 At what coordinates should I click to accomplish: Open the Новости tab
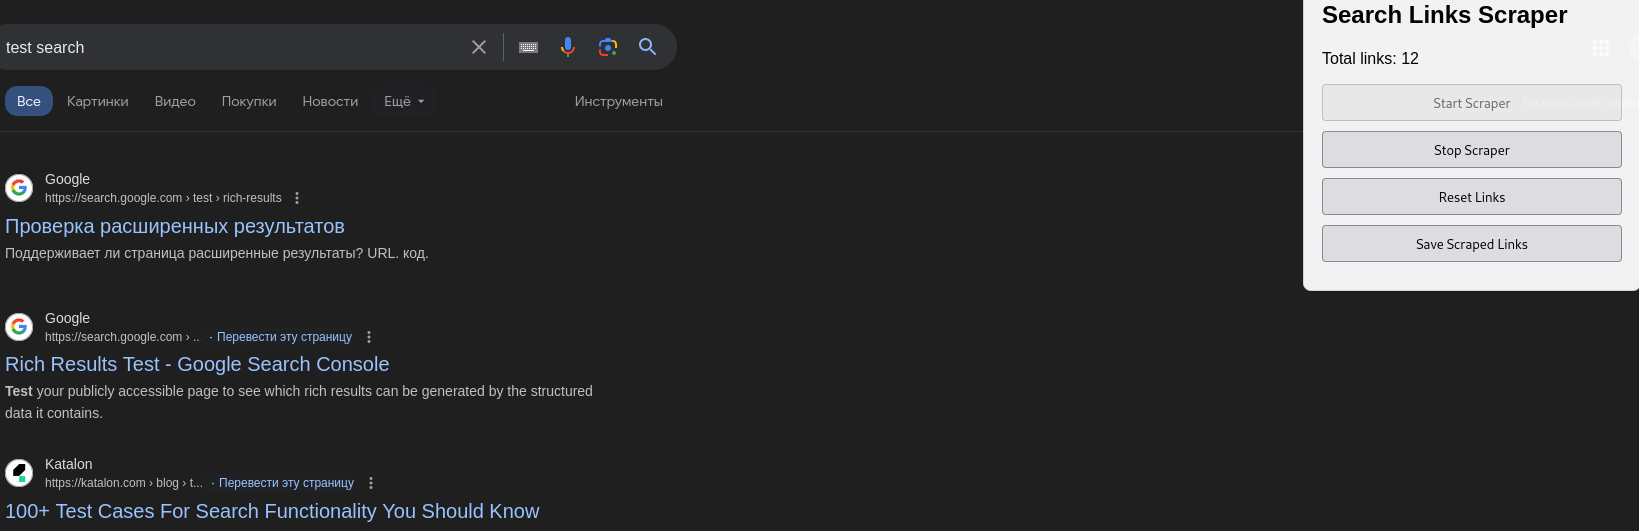tap(330, 101)
